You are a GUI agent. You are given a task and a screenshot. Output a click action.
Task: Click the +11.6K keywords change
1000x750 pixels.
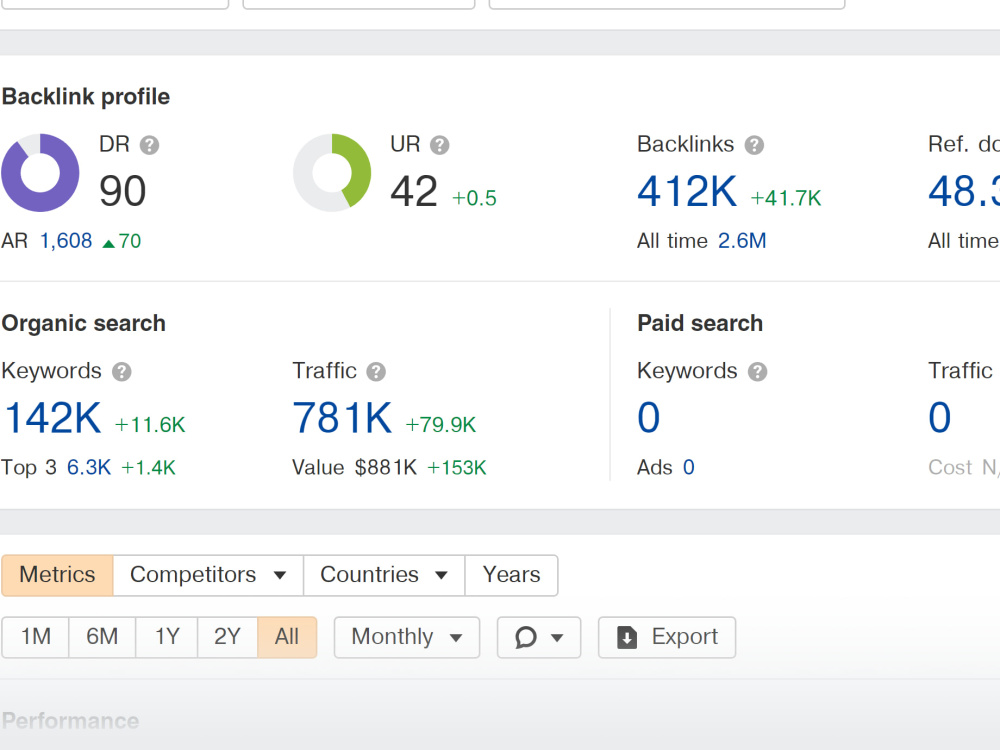click(x=150, y=425)
